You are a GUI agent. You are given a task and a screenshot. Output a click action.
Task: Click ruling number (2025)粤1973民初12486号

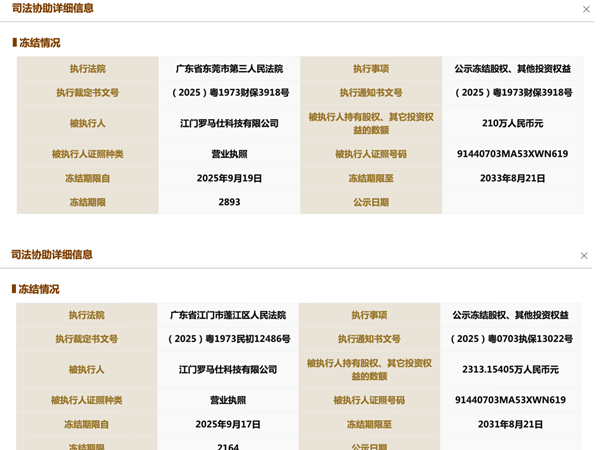pyautogui.click(x=228, y=339)
